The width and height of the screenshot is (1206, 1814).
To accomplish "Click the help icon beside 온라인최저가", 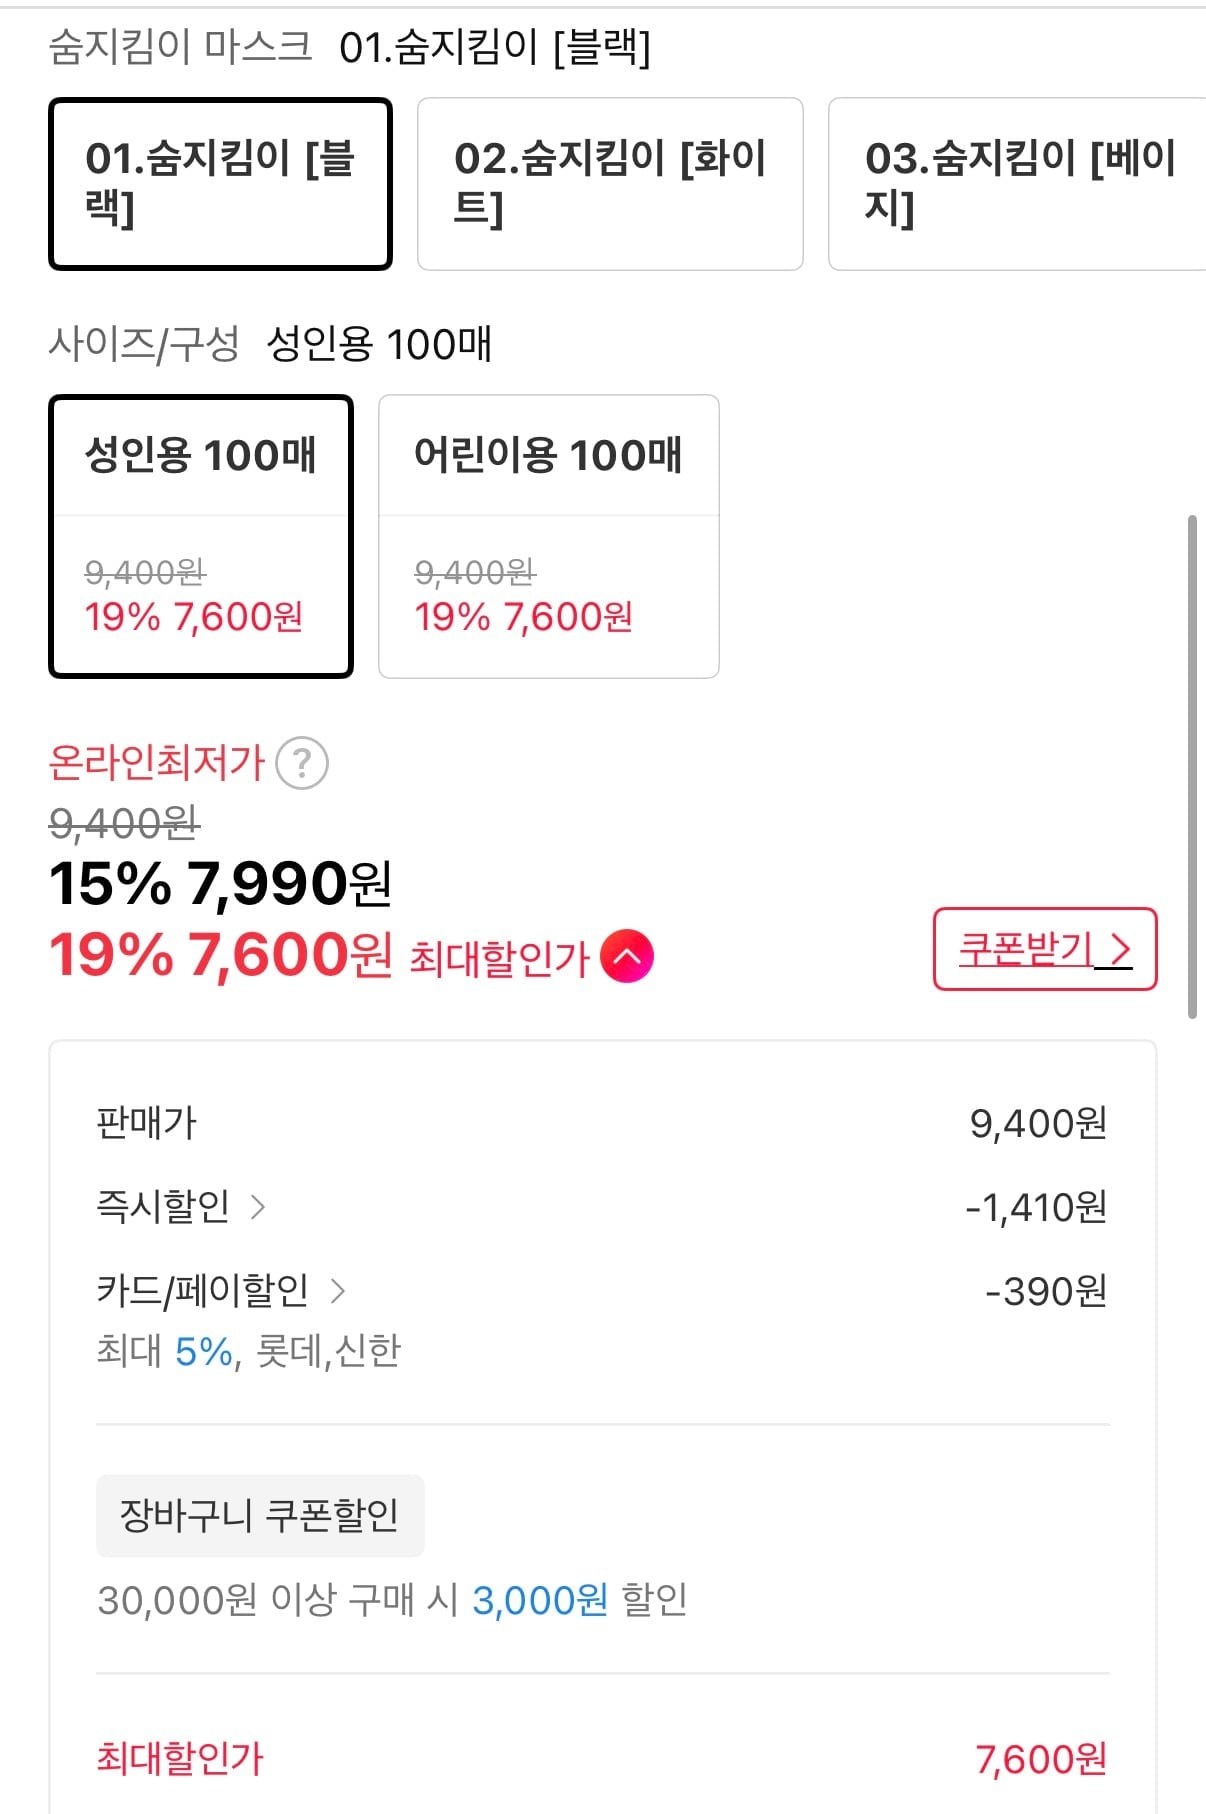I will (301, 763).
